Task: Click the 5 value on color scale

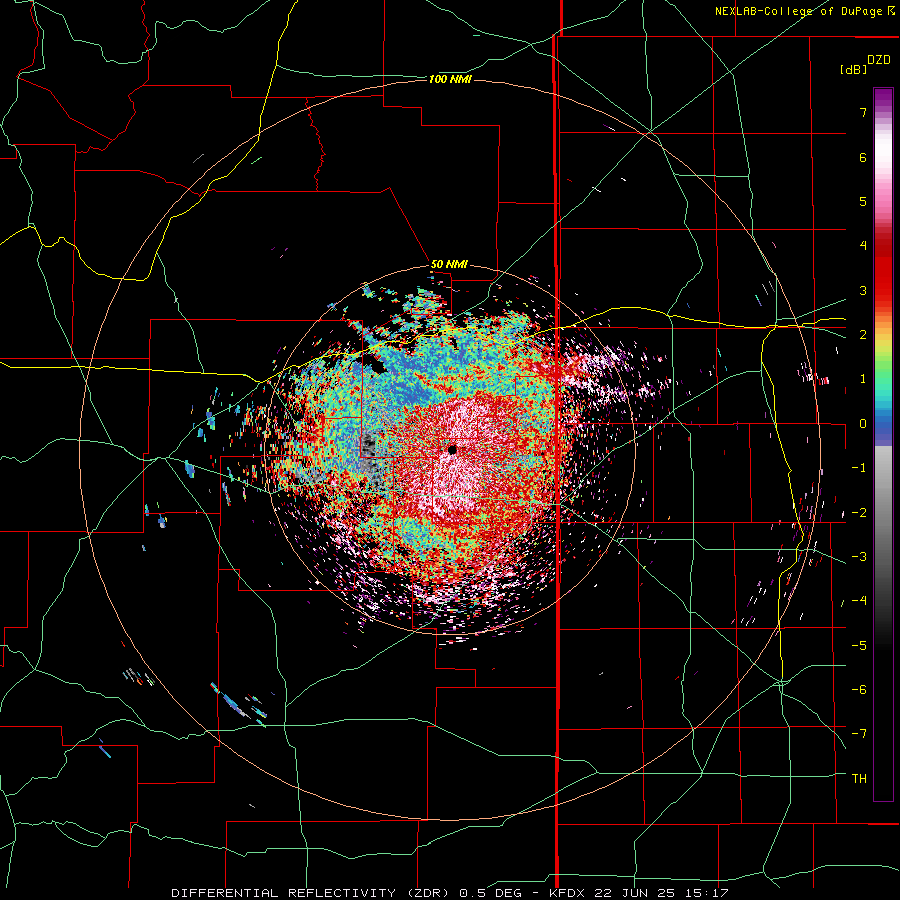Action: (x=863, y=201)
